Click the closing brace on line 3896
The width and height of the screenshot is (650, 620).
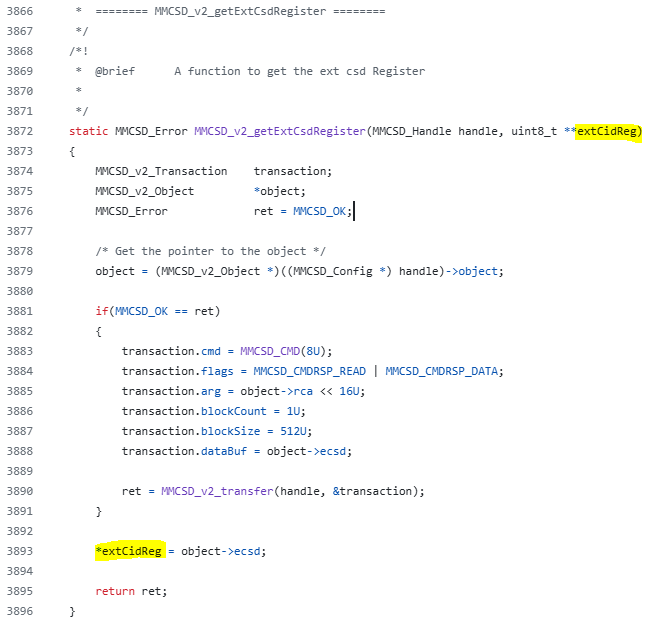point(72,611)
